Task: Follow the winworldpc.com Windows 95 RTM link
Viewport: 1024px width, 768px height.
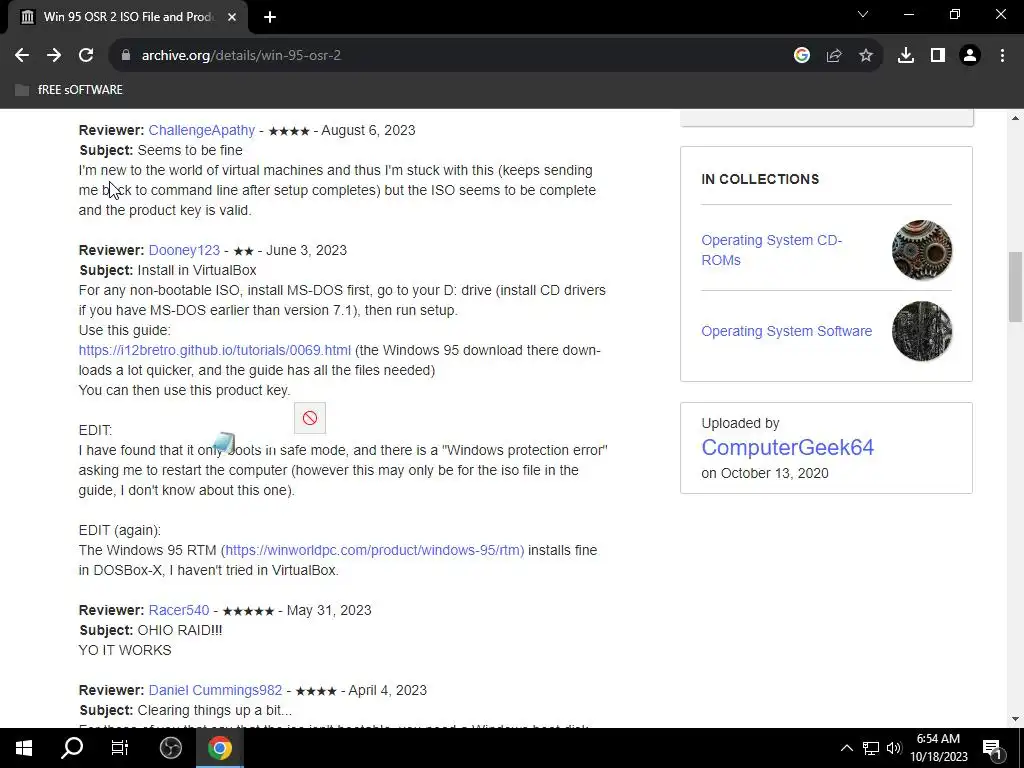Action: (x=373, y=550)
